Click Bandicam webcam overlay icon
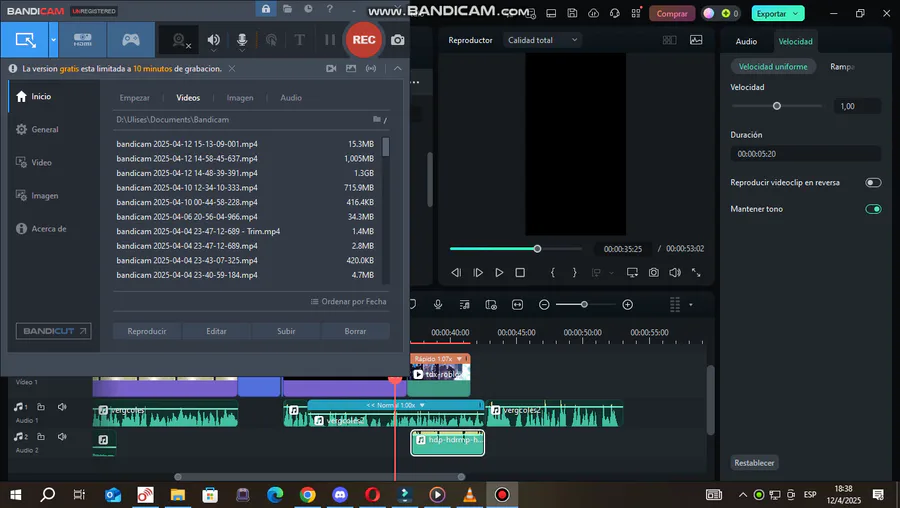900x508 pixels. pos(181,40)
